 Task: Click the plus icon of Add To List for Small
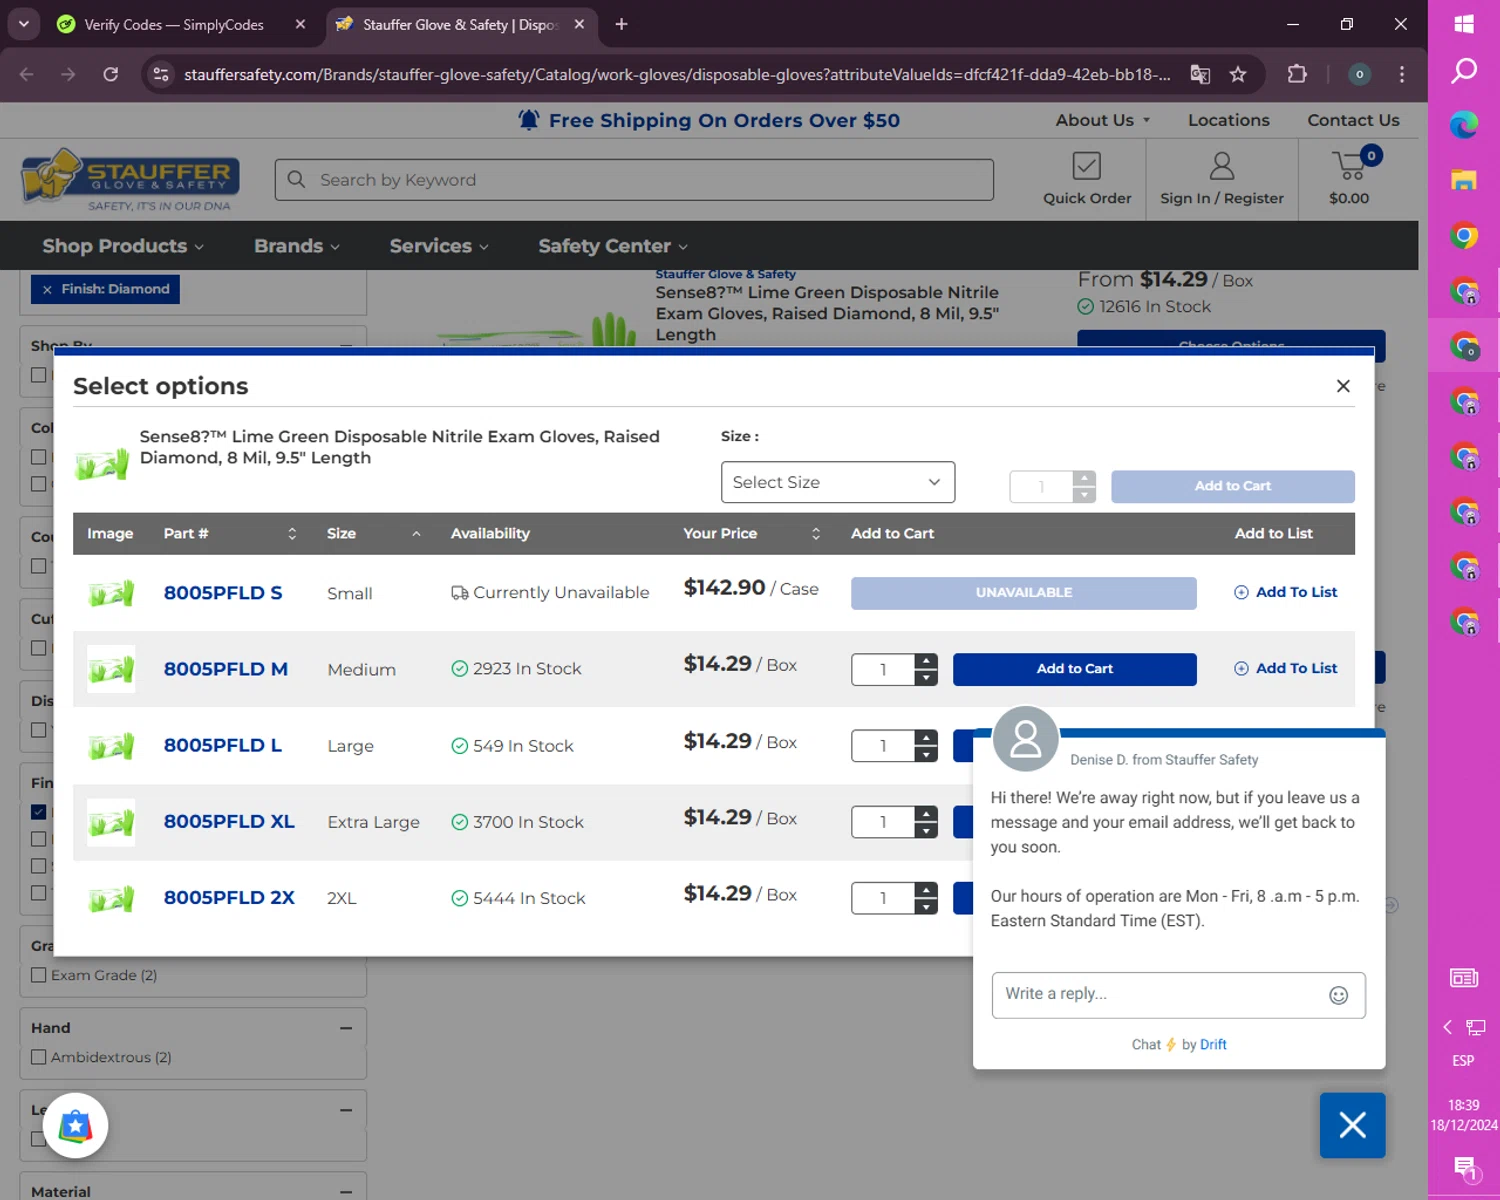pyautogui.click(x=1241, y=592)
